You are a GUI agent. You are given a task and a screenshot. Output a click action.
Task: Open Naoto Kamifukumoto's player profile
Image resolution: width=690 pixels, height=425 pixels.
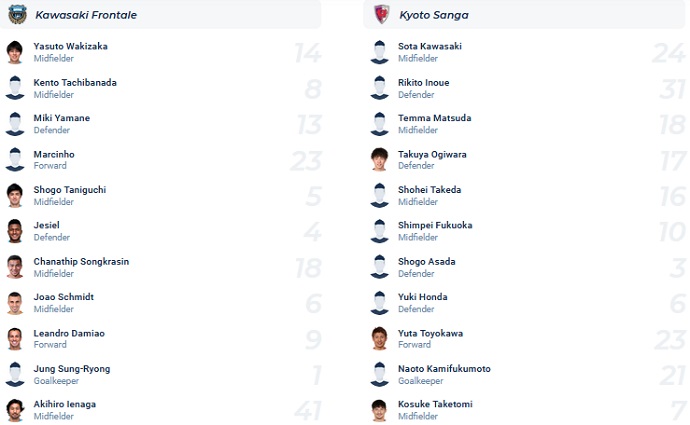[x=444, y=369]
